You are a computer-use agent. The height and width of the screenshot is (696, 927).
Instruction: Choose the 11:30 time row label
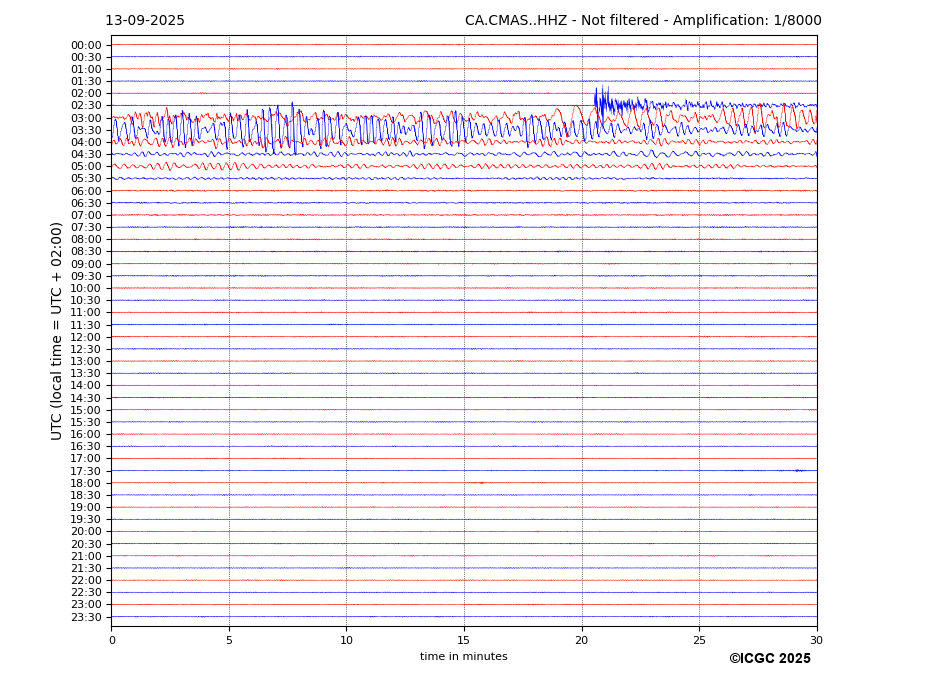point(86,325)
